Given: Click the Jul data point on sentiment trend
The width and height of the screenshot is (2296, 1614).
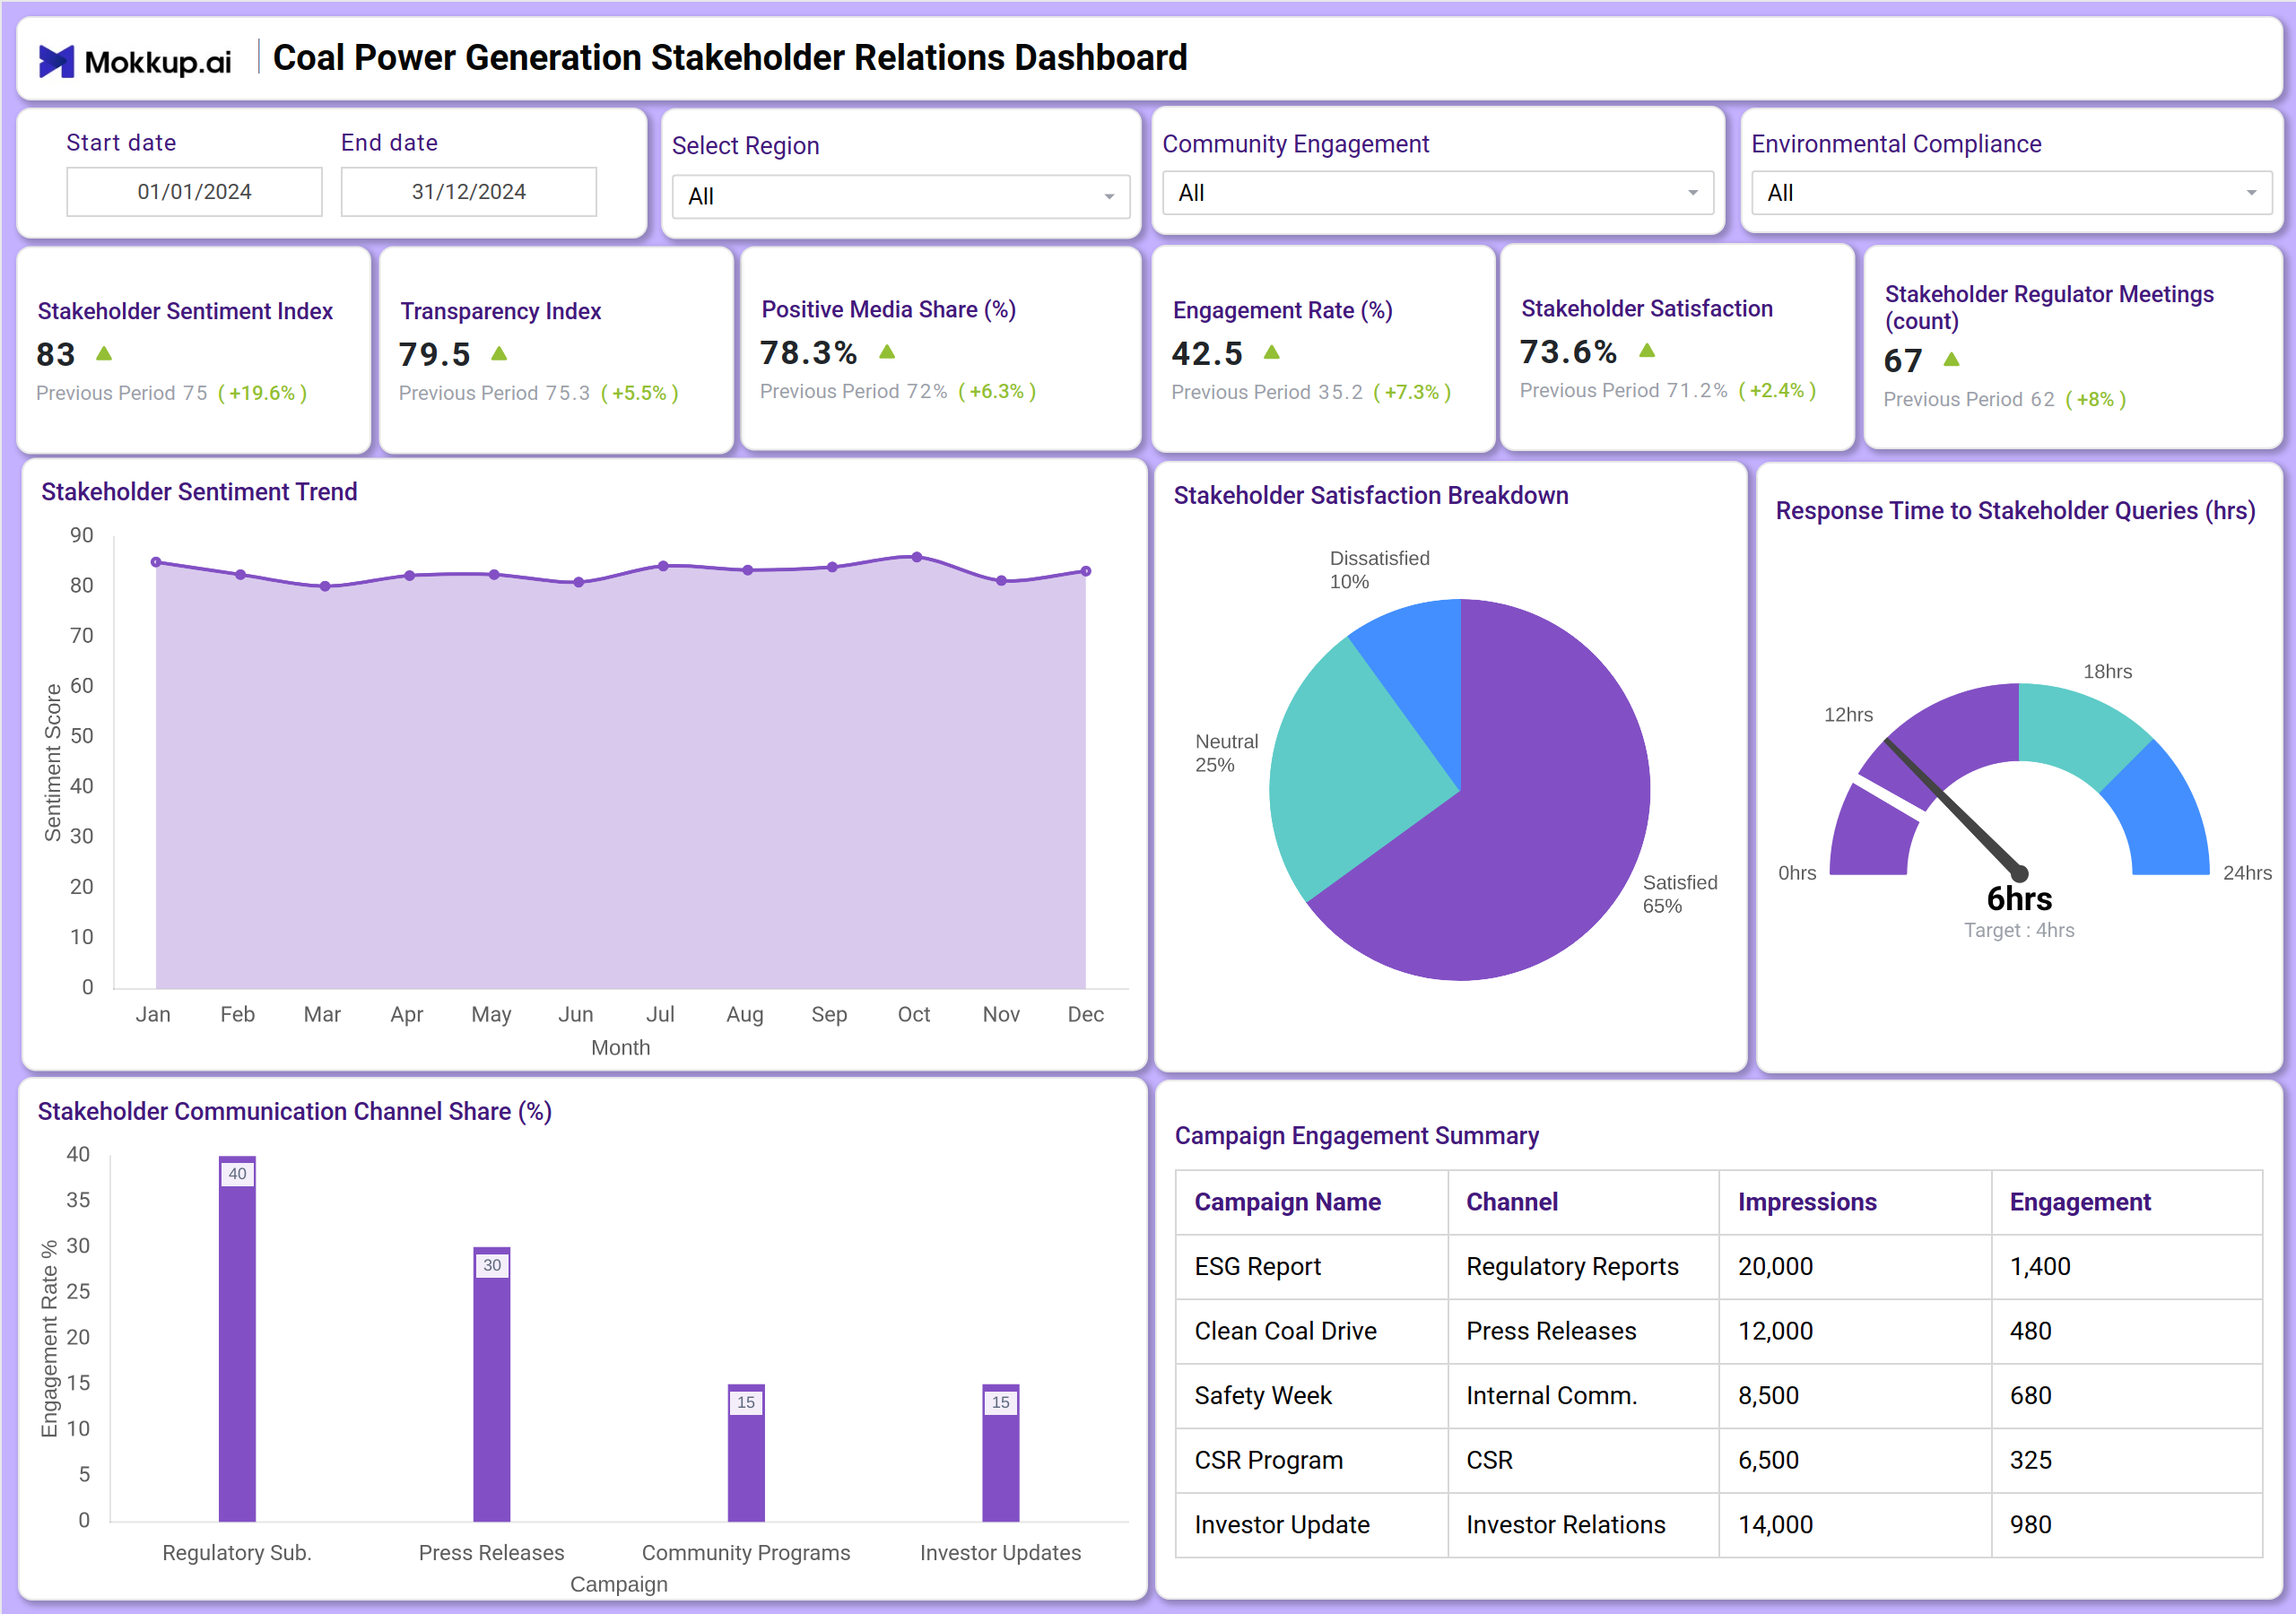Looking at the screenshot, I should coord(663,566).
